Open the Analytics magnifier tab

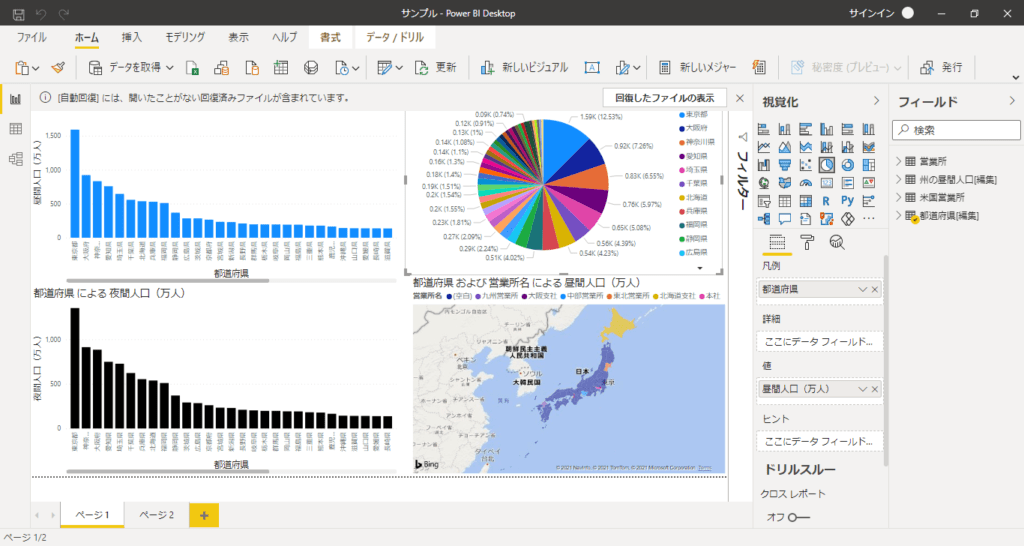click(x=837, y=243)
